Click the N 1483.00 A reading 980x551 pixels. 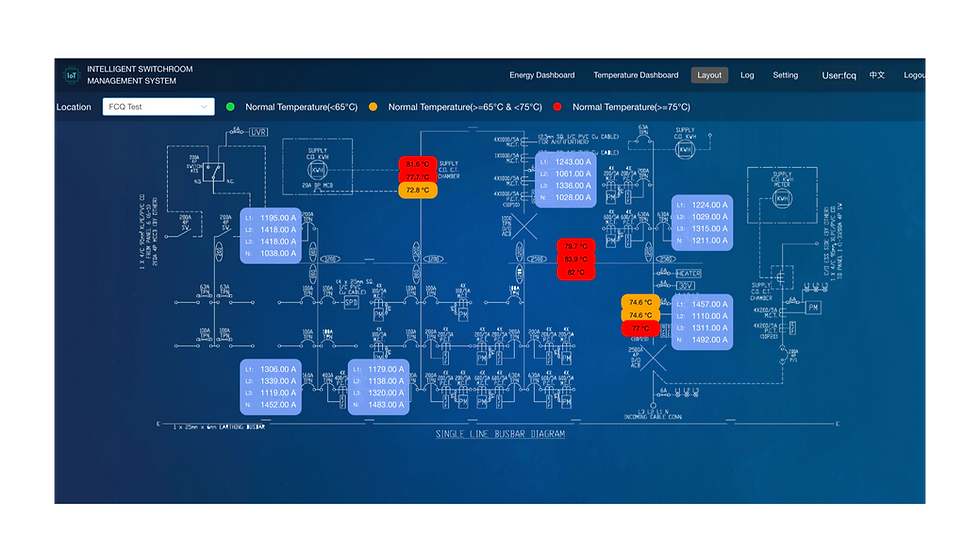[378, 405]
